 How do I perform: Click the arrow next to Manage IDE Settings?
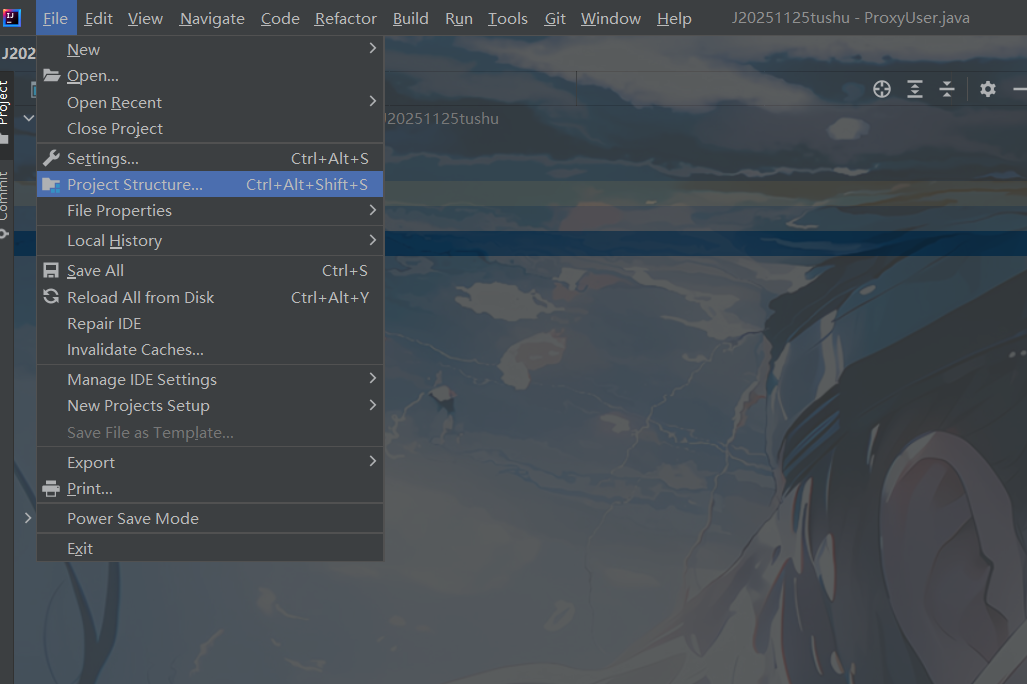click(x=373, y=378)
